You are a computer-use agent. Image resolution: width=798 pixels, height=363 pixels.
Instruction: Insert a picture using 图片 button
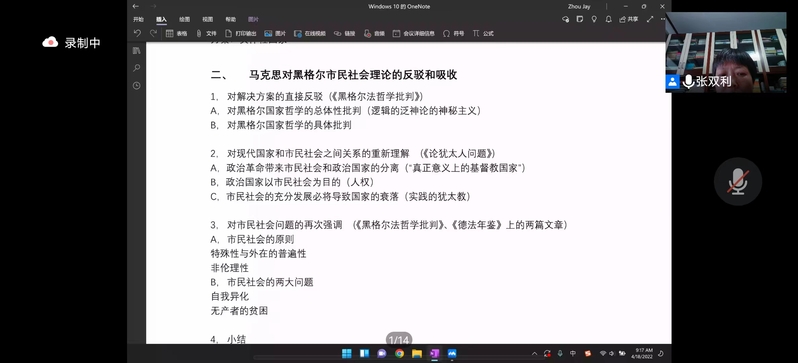[x=275, y=34]
